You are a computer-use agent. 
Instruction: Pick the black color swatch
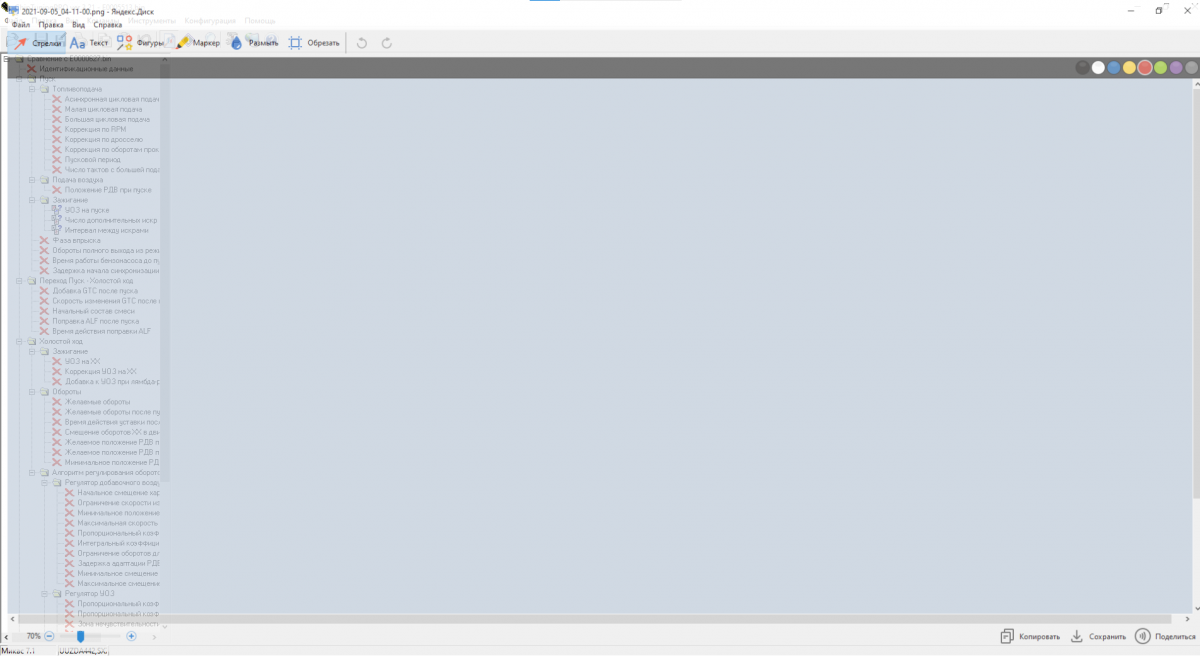click(x=1083, y=68)
